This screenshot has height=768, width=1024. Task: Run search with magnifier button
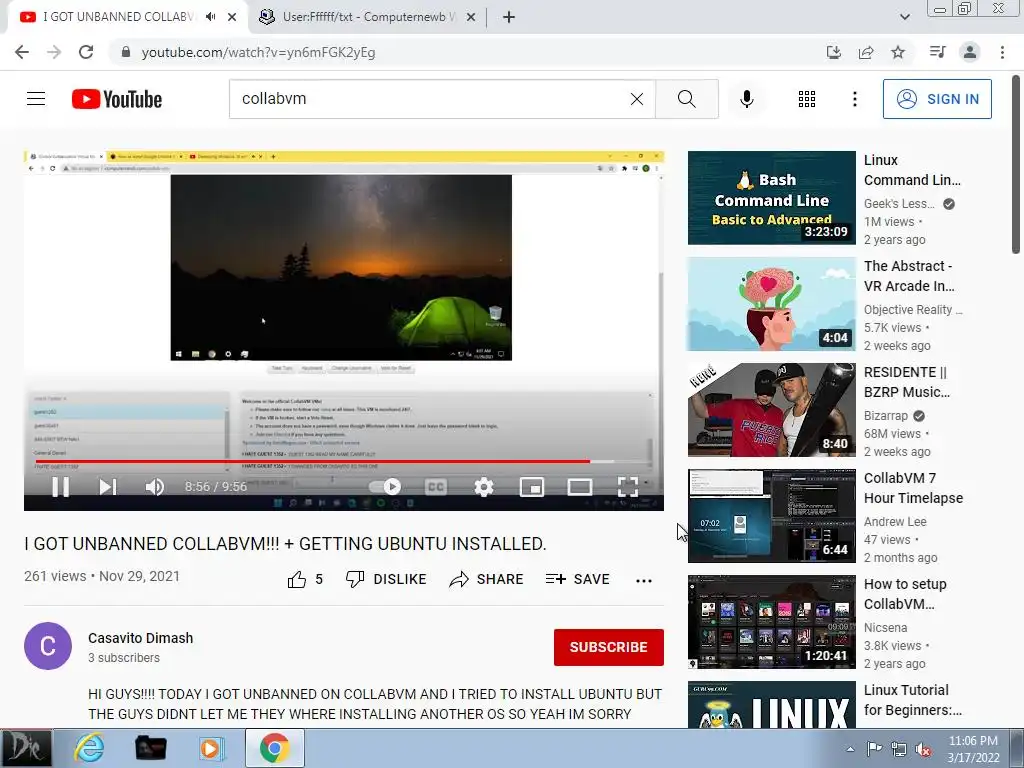pyautogui.click(x=686, y=99)
